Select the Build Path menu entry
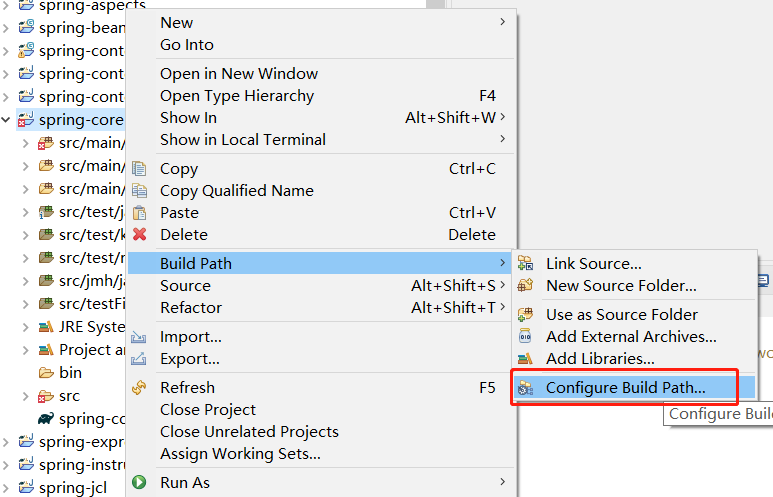 click(321, 263)
